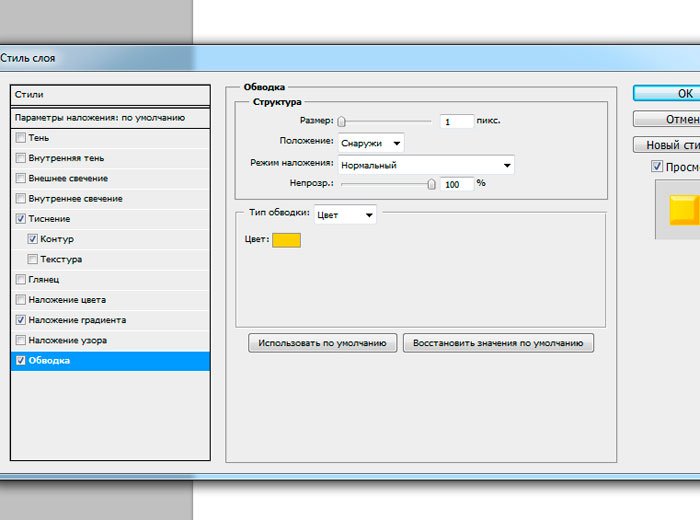
Task: Click the Непрозр. opacity slider handle
Action: [x=431, y=184]
